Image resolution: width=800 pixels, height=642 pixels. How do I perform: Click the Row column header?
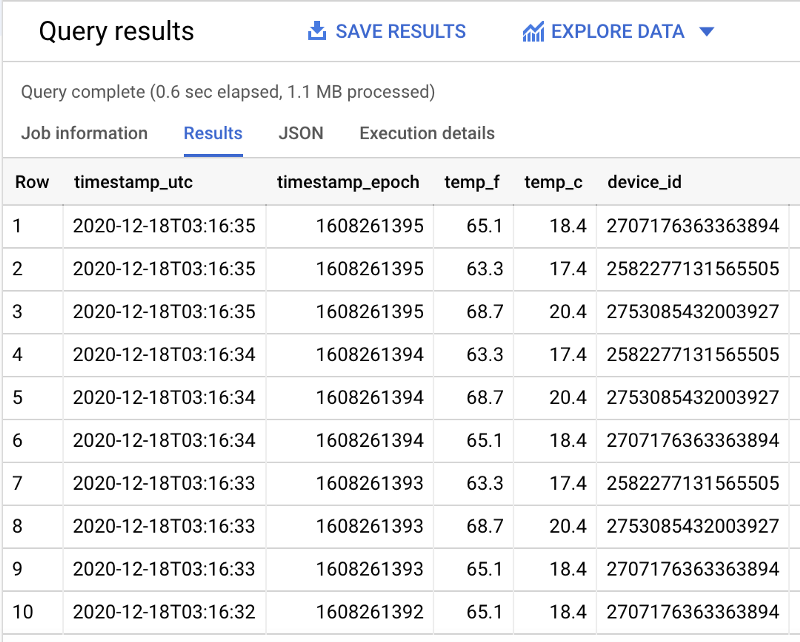click(x=32, y=182)
